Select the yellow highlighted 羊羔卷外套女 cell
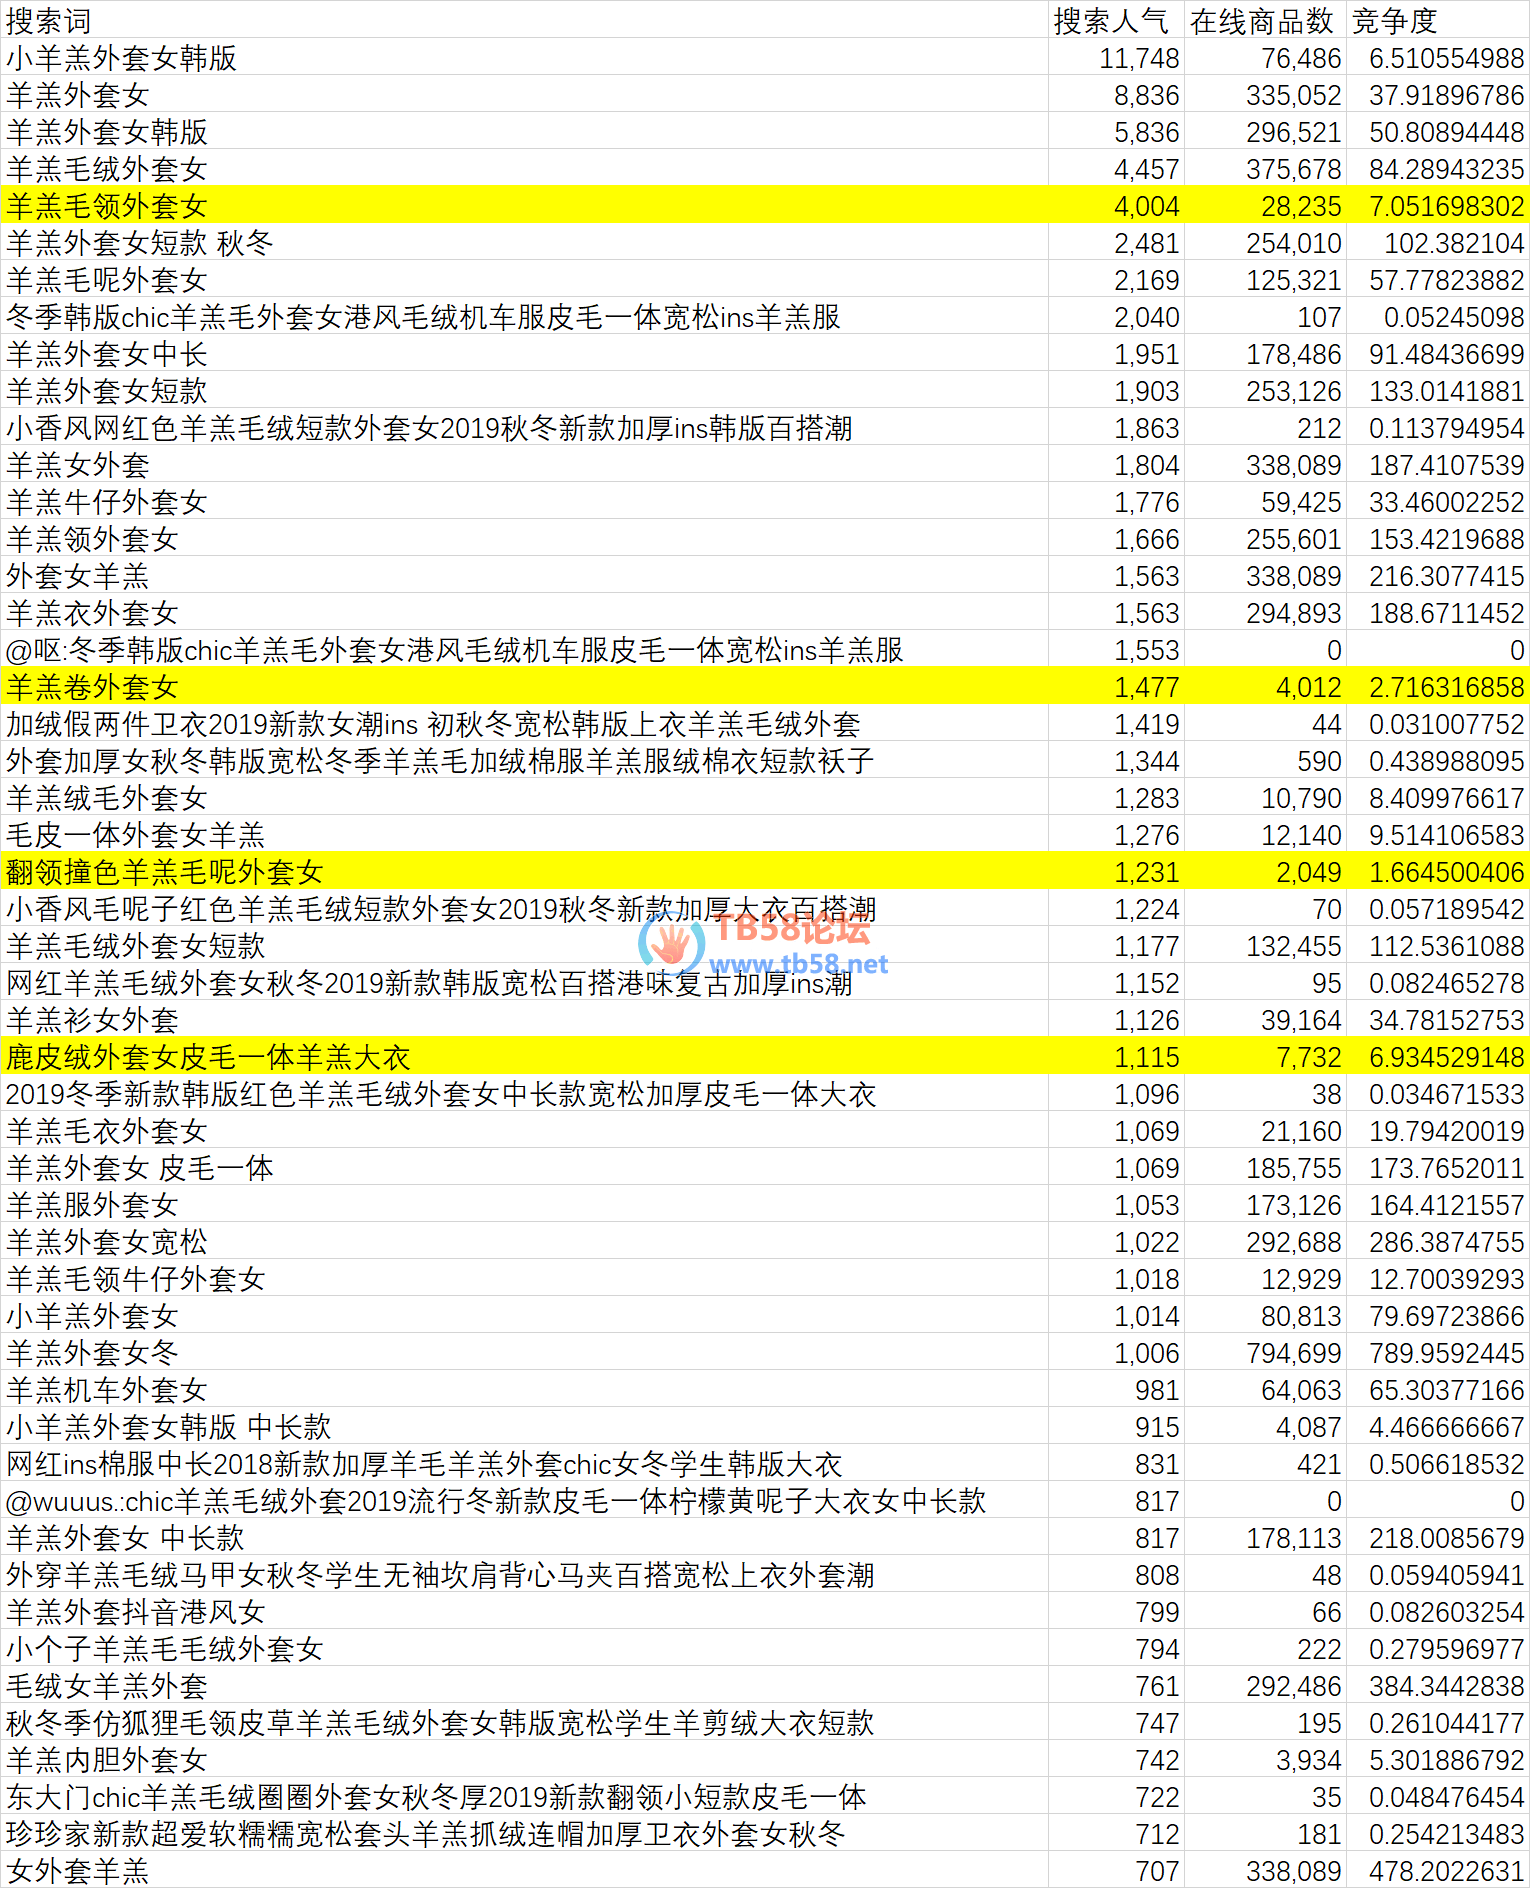1530x1888 pixels. (x=92, y=687)
